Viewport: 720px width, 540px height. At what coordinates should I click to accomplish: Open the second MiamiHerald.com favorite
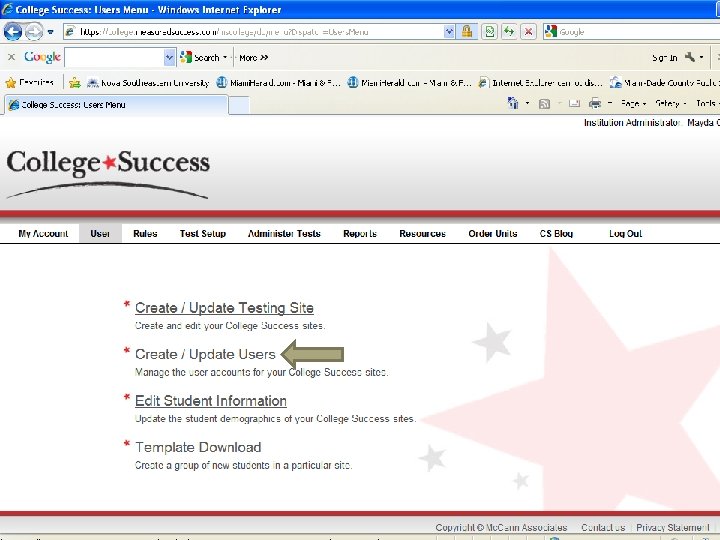tap(410, 83)
